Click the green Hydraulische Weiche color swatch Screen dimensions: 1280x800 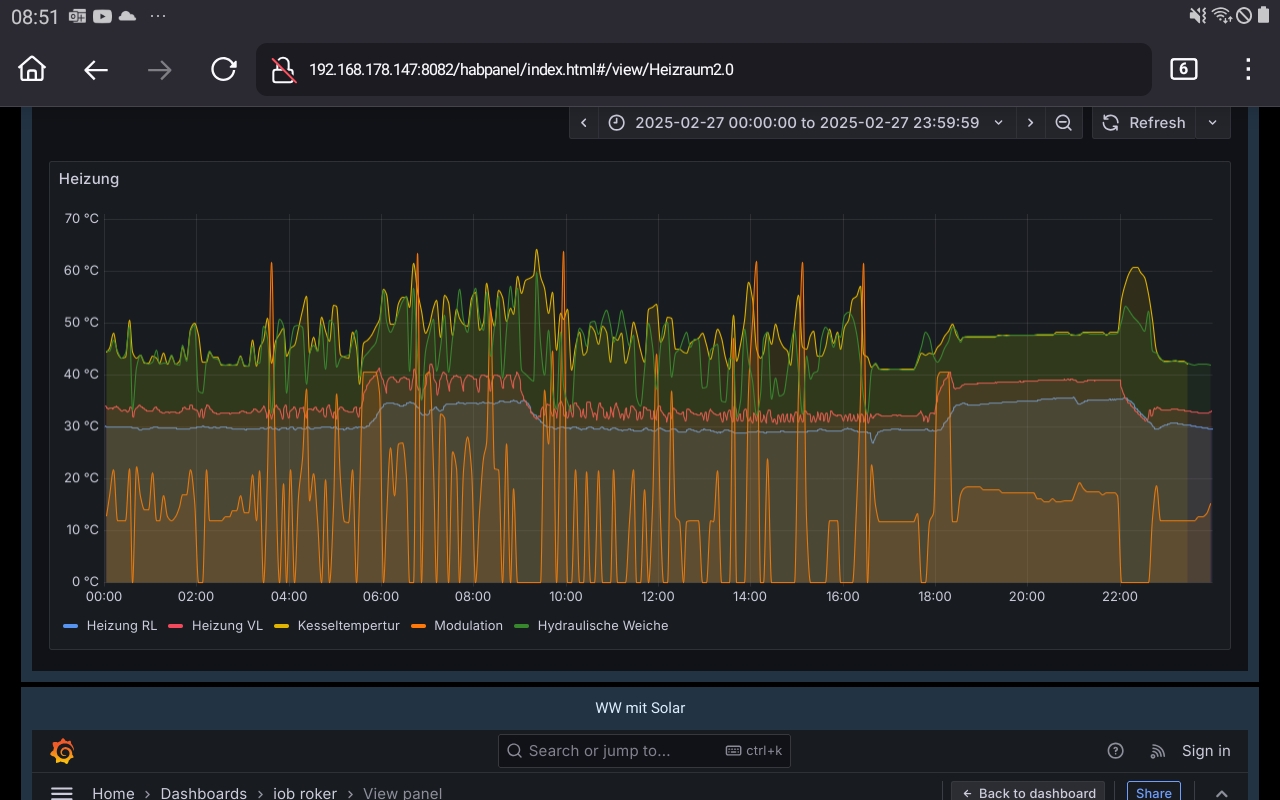pos(521,626)
